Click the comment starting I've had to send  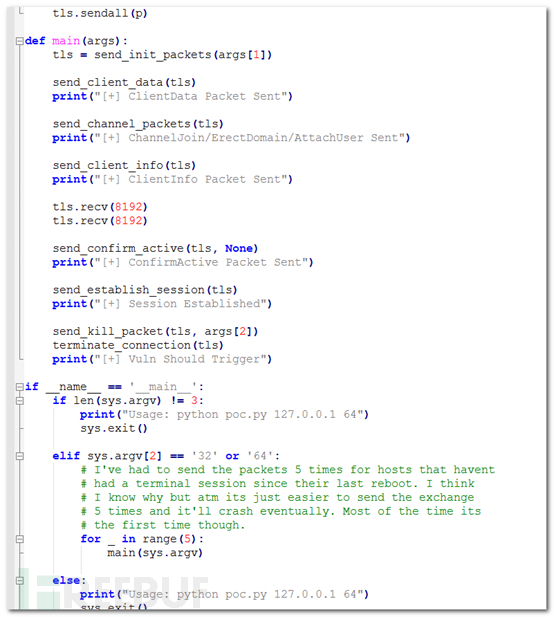coord(287,470)
